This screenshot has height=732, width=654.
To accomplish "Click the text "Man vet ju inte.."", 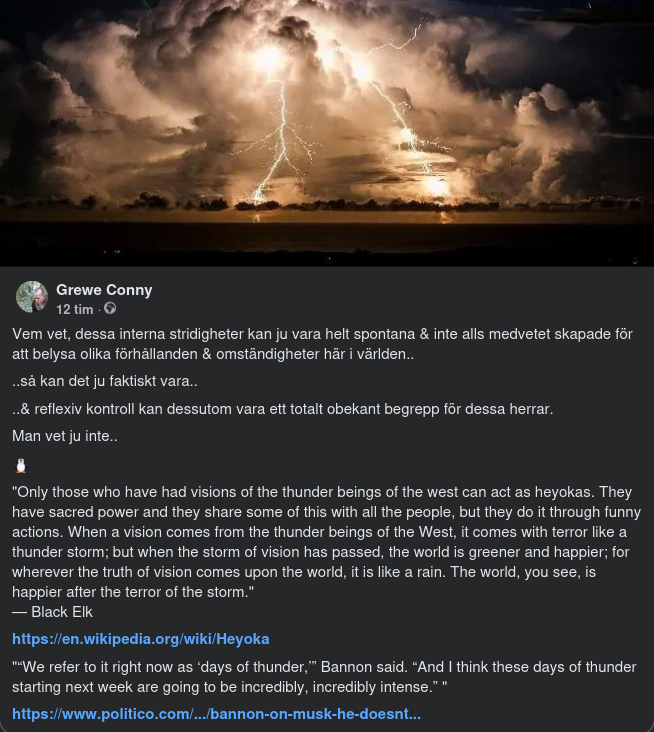I will (65, 435).
